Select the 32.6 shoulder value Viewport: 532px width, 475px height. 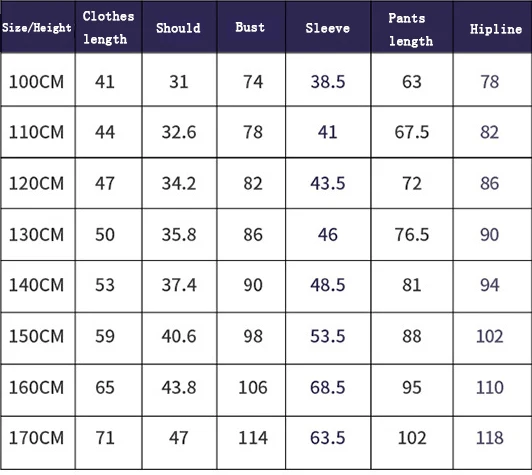coord(179,132)
